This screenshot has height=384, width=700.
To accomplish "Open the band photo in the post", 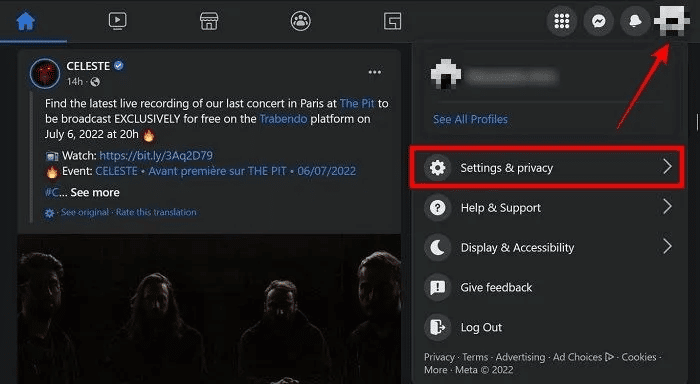I will coord(209,309).
